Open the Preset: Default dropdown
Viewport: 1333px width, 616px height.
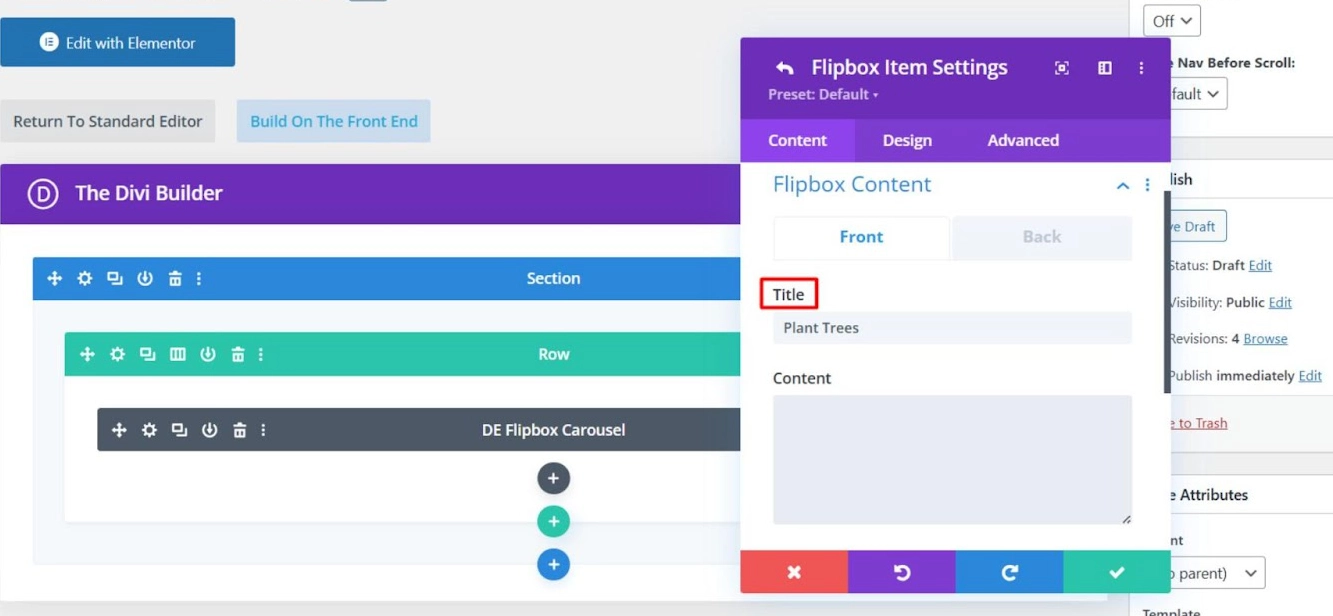[x=823, y=95]
